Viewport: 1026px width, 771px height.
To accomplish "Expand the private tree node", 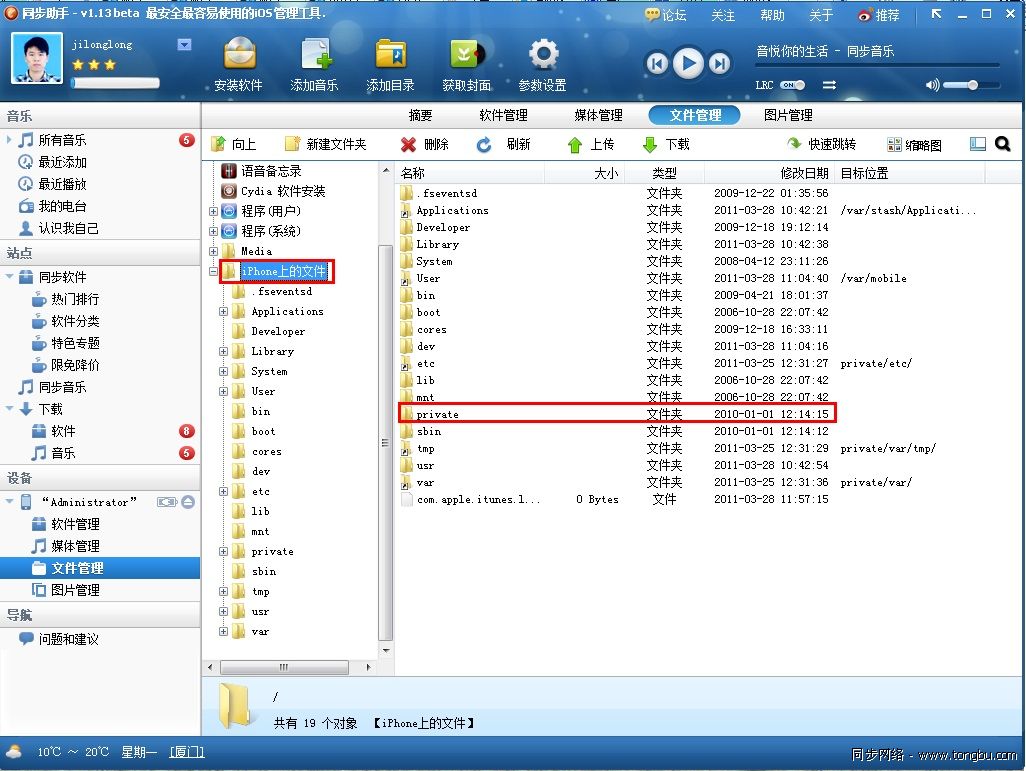I will pyautogui.click(x=223, y=552).
